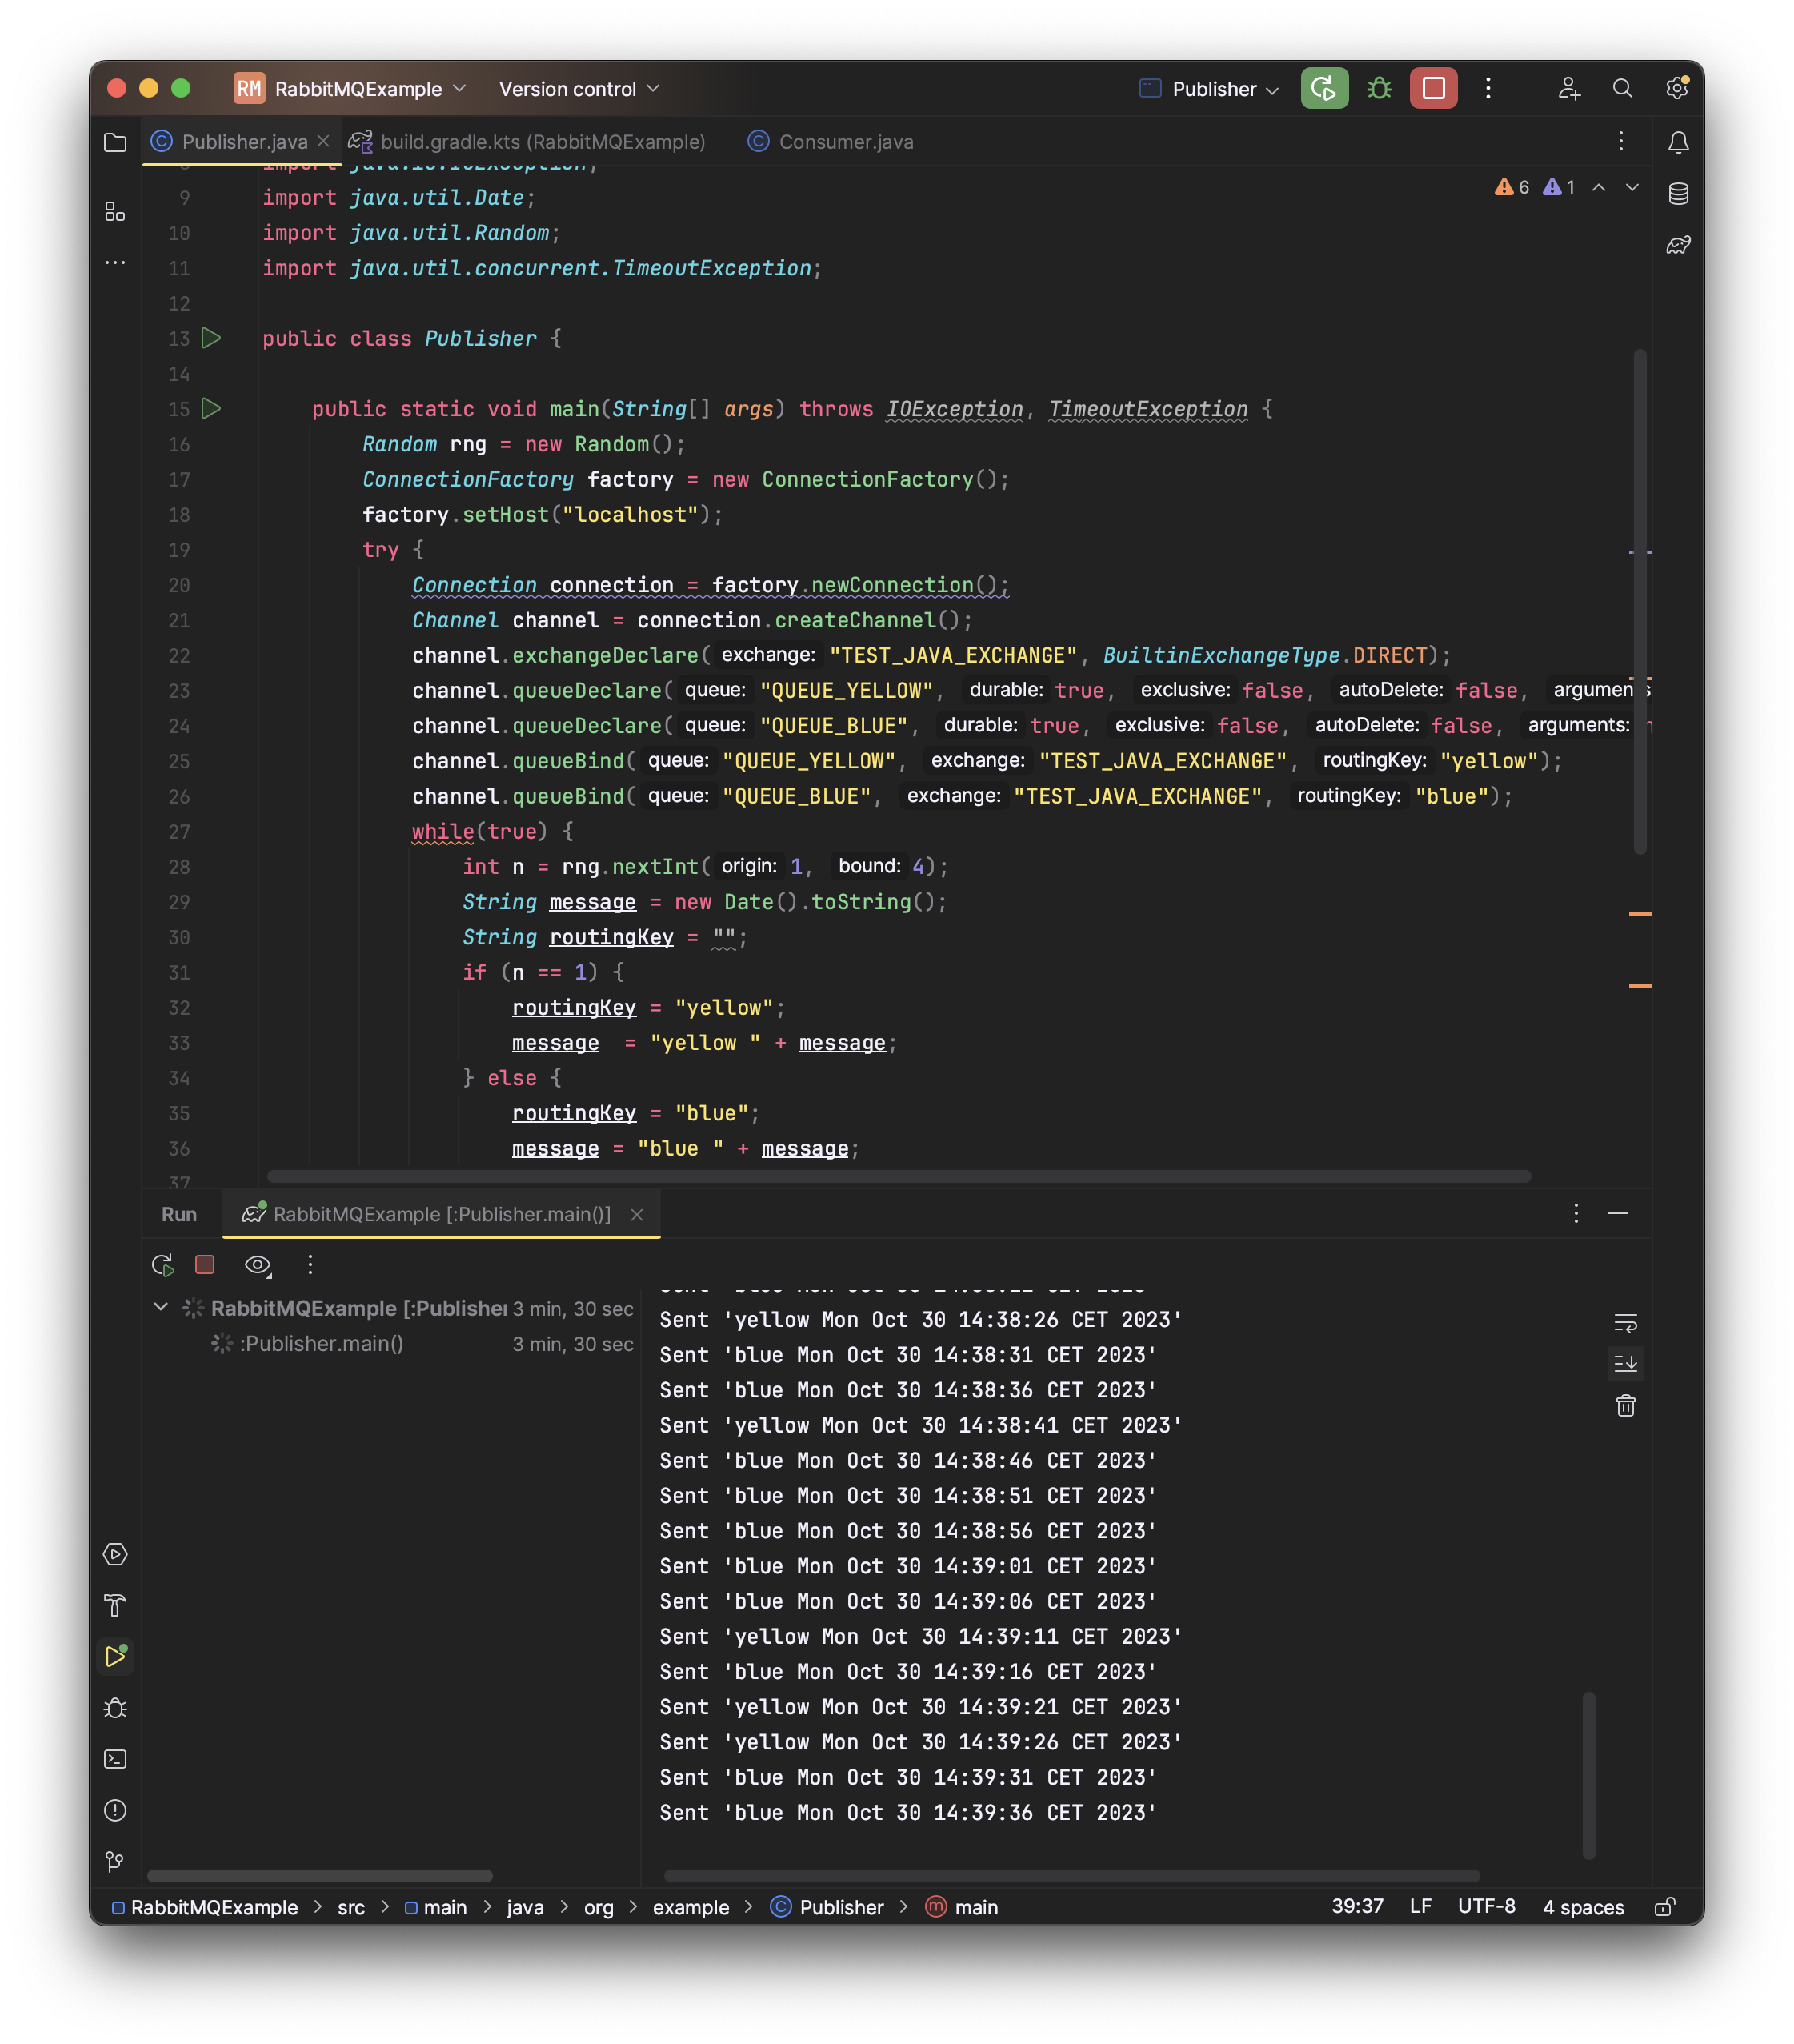
Task: Click the 1 weak warning indicator
Action: pyautogui.click(x=1559, y=187)
